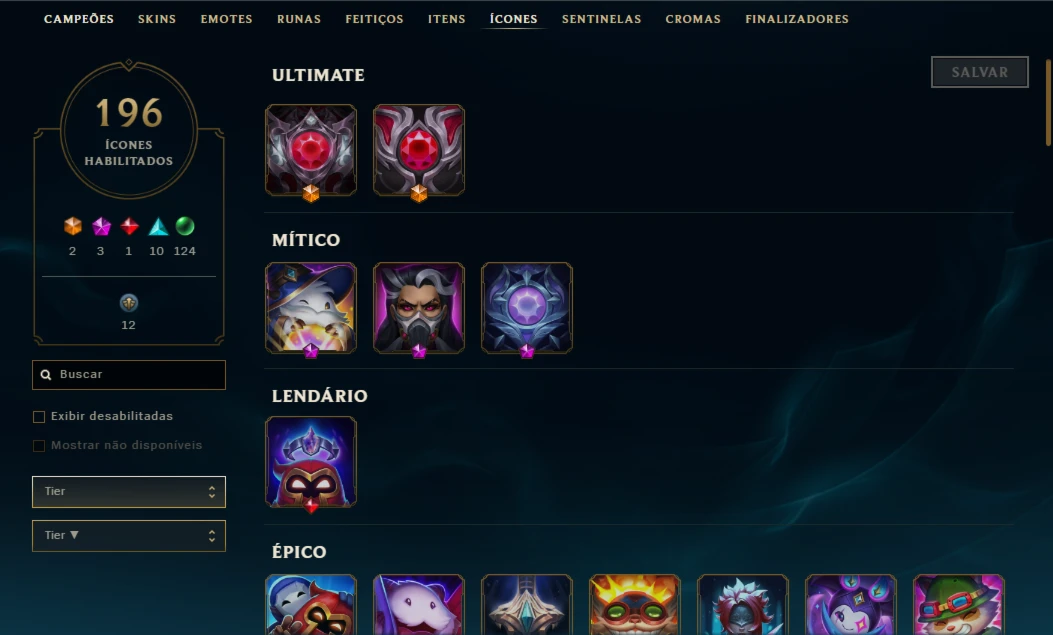Click the orange Ultimate gem filter icon
Viewport: 1053px width, 635px height.
73,226
